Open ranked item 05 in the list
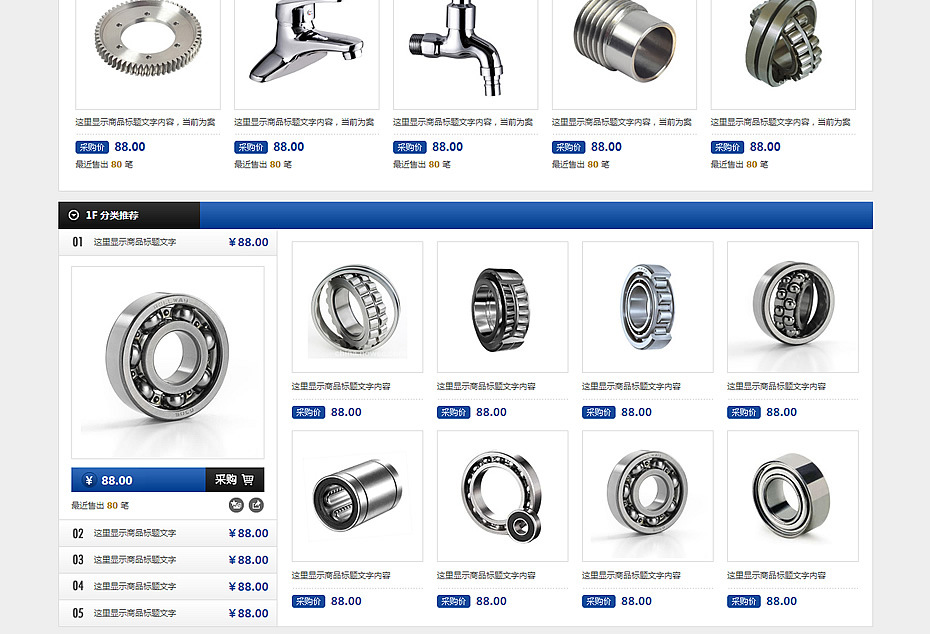 tap(168, 613)
